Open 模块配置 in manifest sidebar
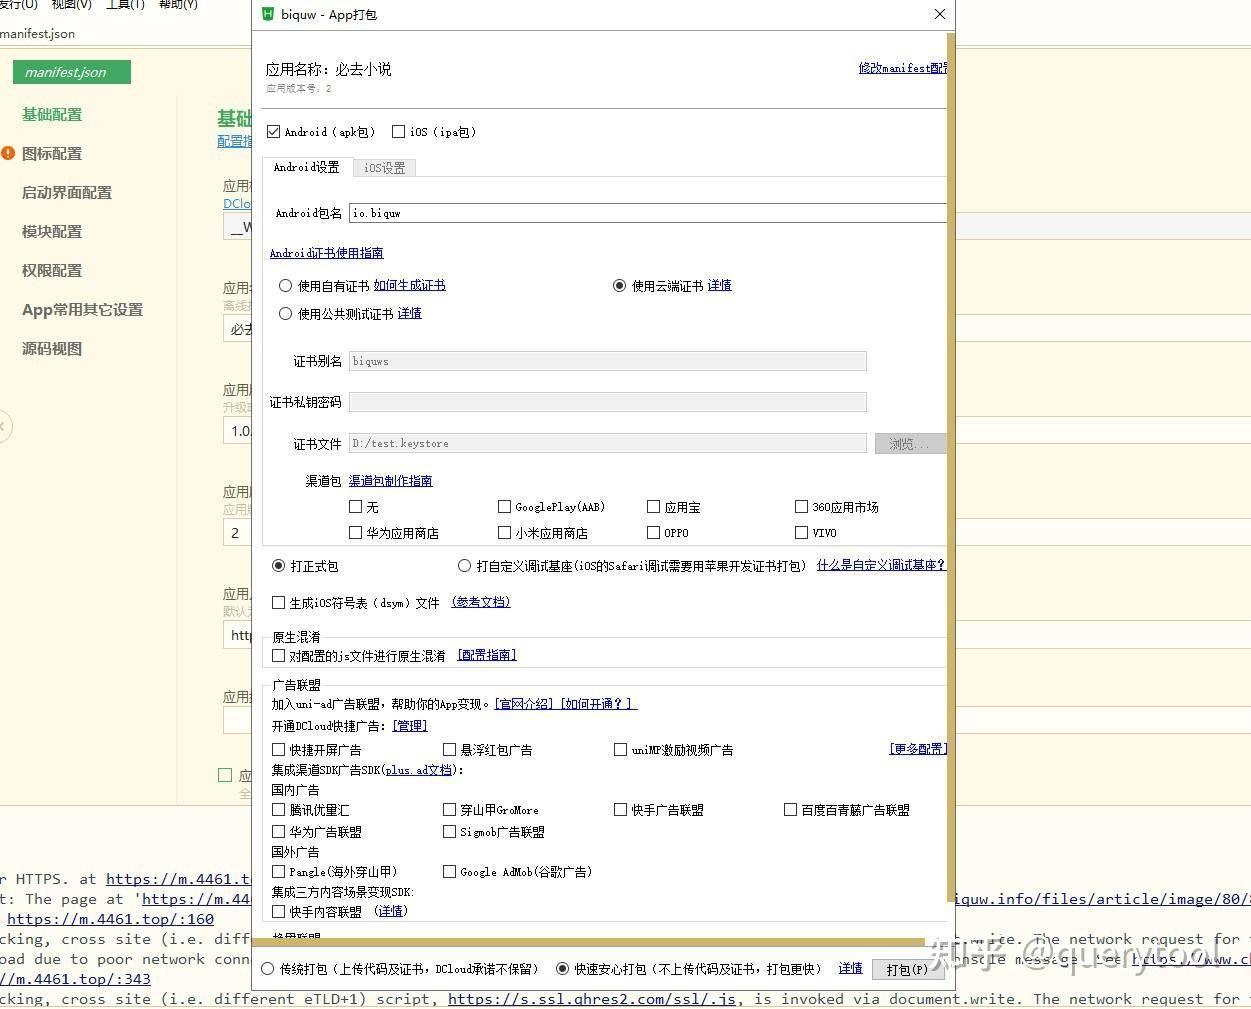The height and width of the screenshot is (1009, 1251). tap(52, 232)
